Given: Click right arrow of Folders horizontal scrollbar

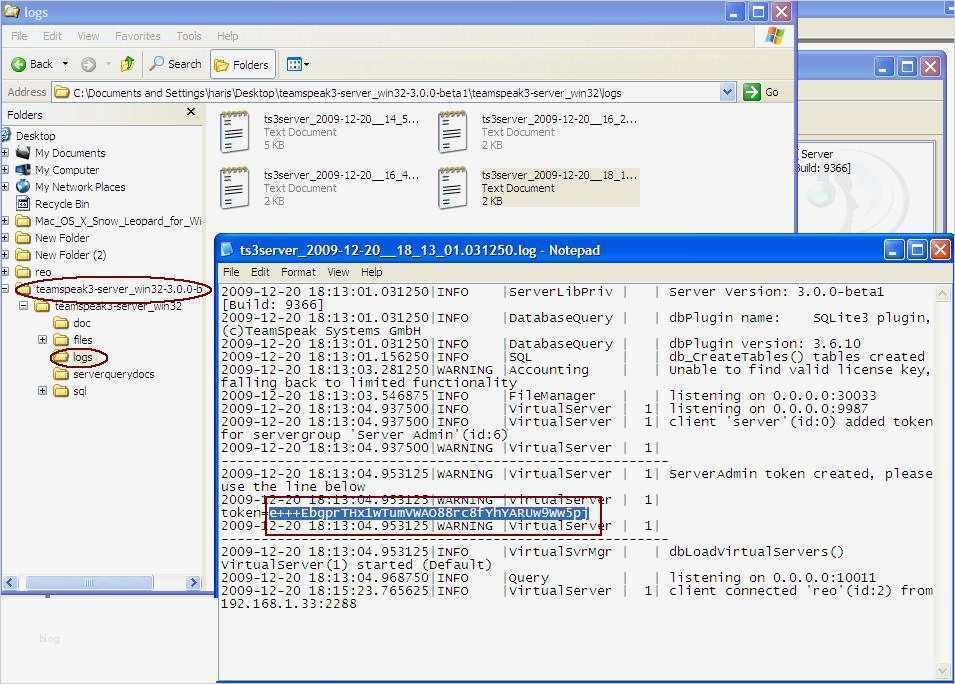Looking at the screenshot, I should [x=194, y=582].
